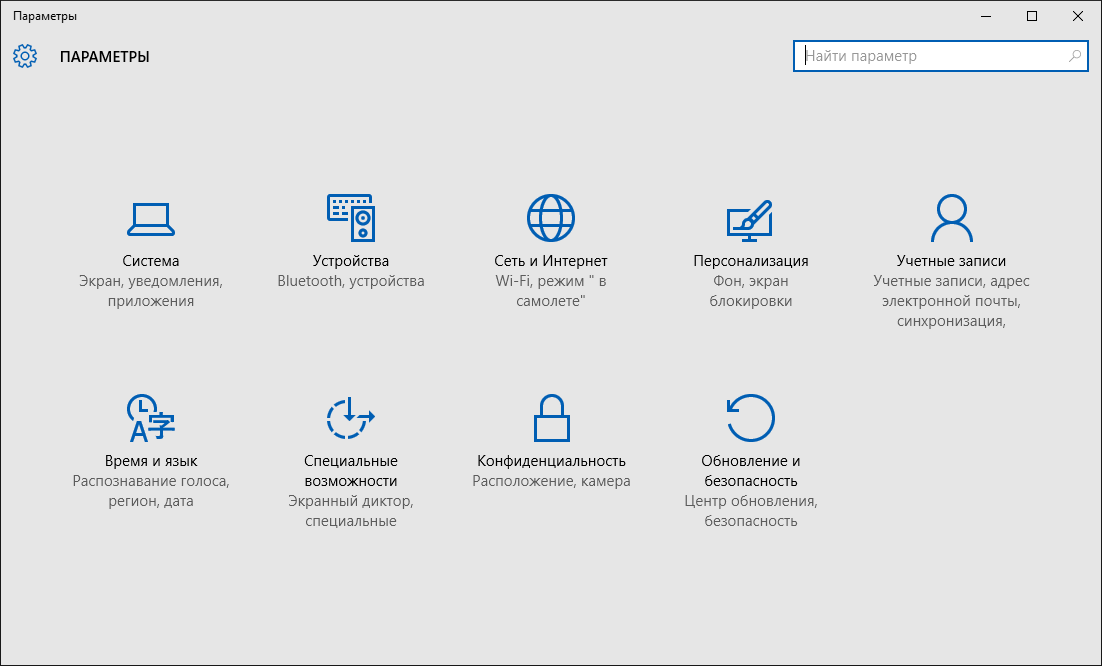The image size is (1102, 666).
Task: Click the Распознавание голоса, регион, дата description
Action: [151, 491]
